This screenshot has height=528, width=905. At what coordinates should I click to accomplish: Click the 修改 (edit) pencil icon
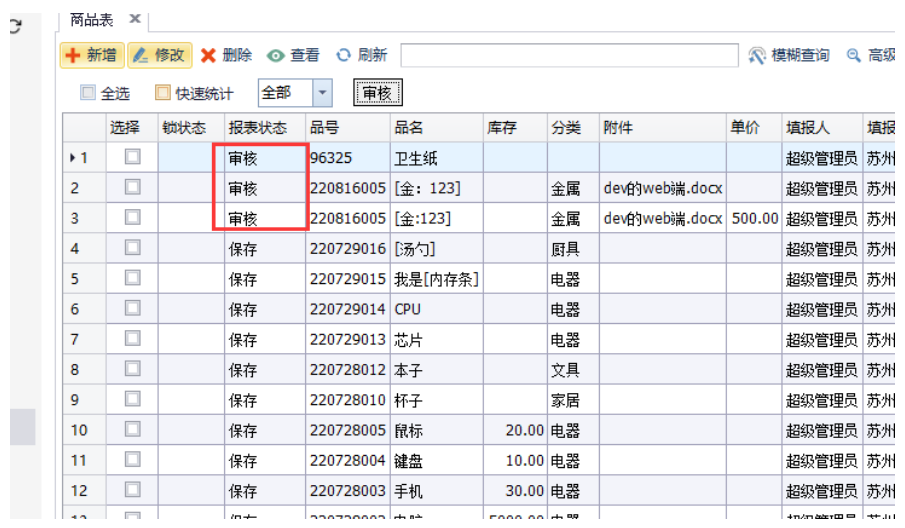pos(141,56)
